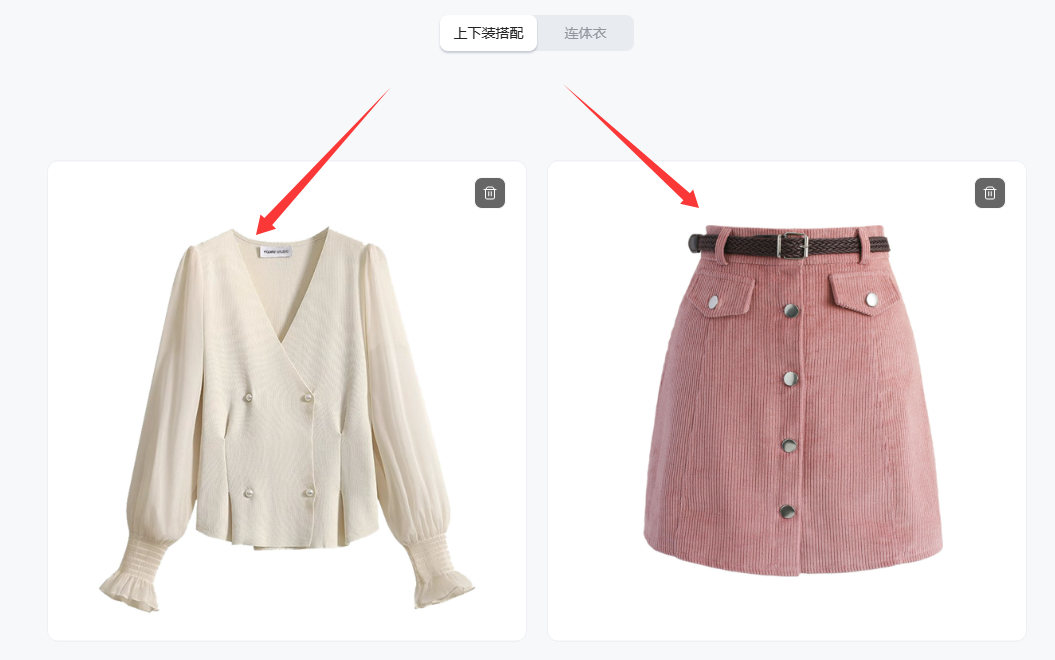The height and width of the screenshot is (660, 1055).
Task: Click the left pocket flap on skirt
Action: [x=727, y=295]
